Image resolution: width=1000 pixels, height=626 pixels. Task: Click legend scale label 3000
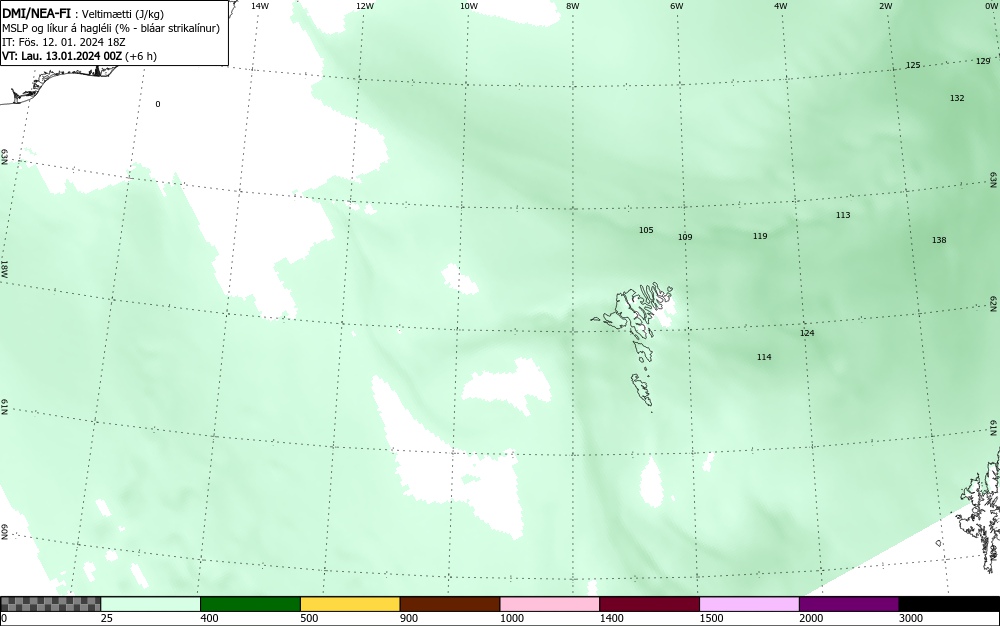coord(911,618)
